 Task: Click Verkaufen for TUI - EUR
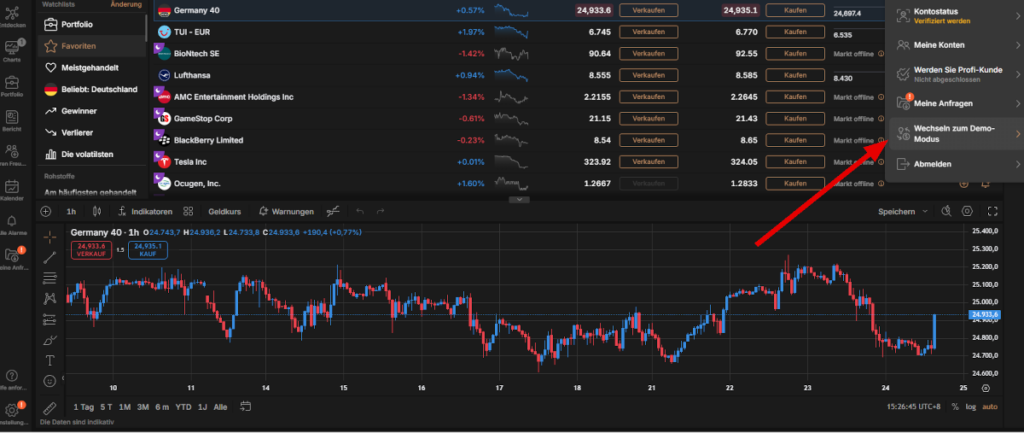648,32
